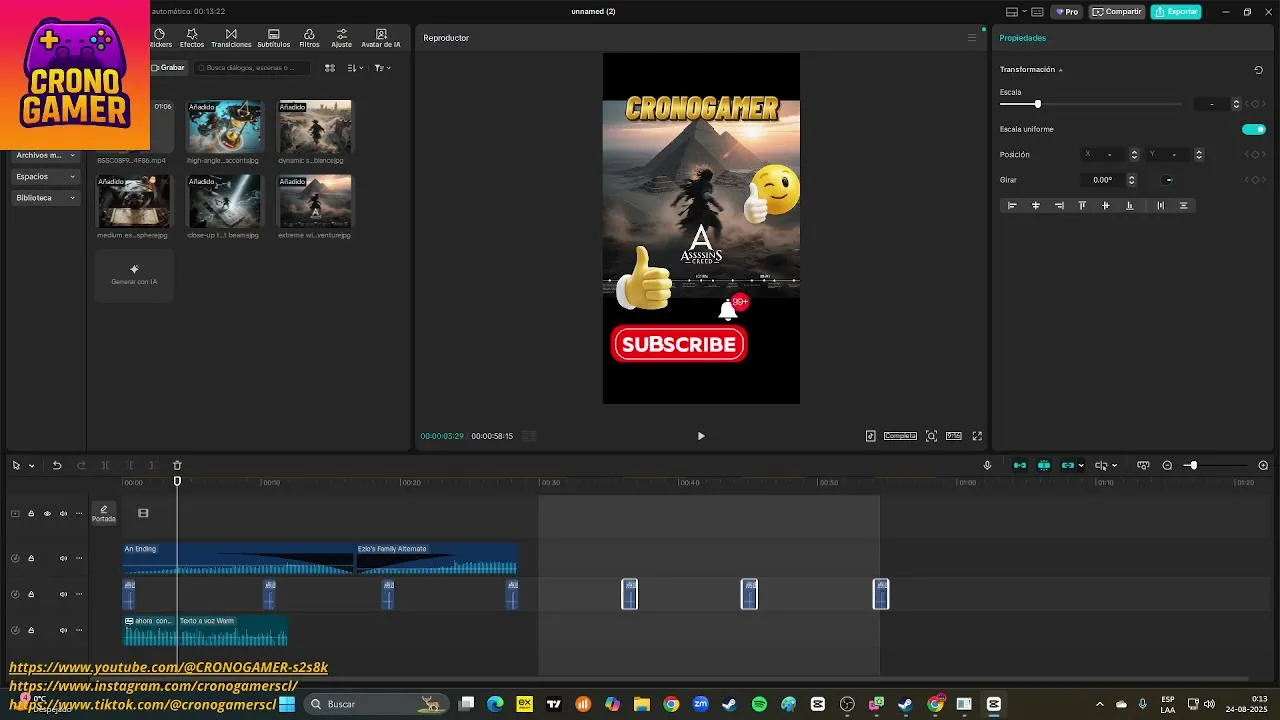
Task: Align selection to horizontal center
Action: (x=1036, y=206)
